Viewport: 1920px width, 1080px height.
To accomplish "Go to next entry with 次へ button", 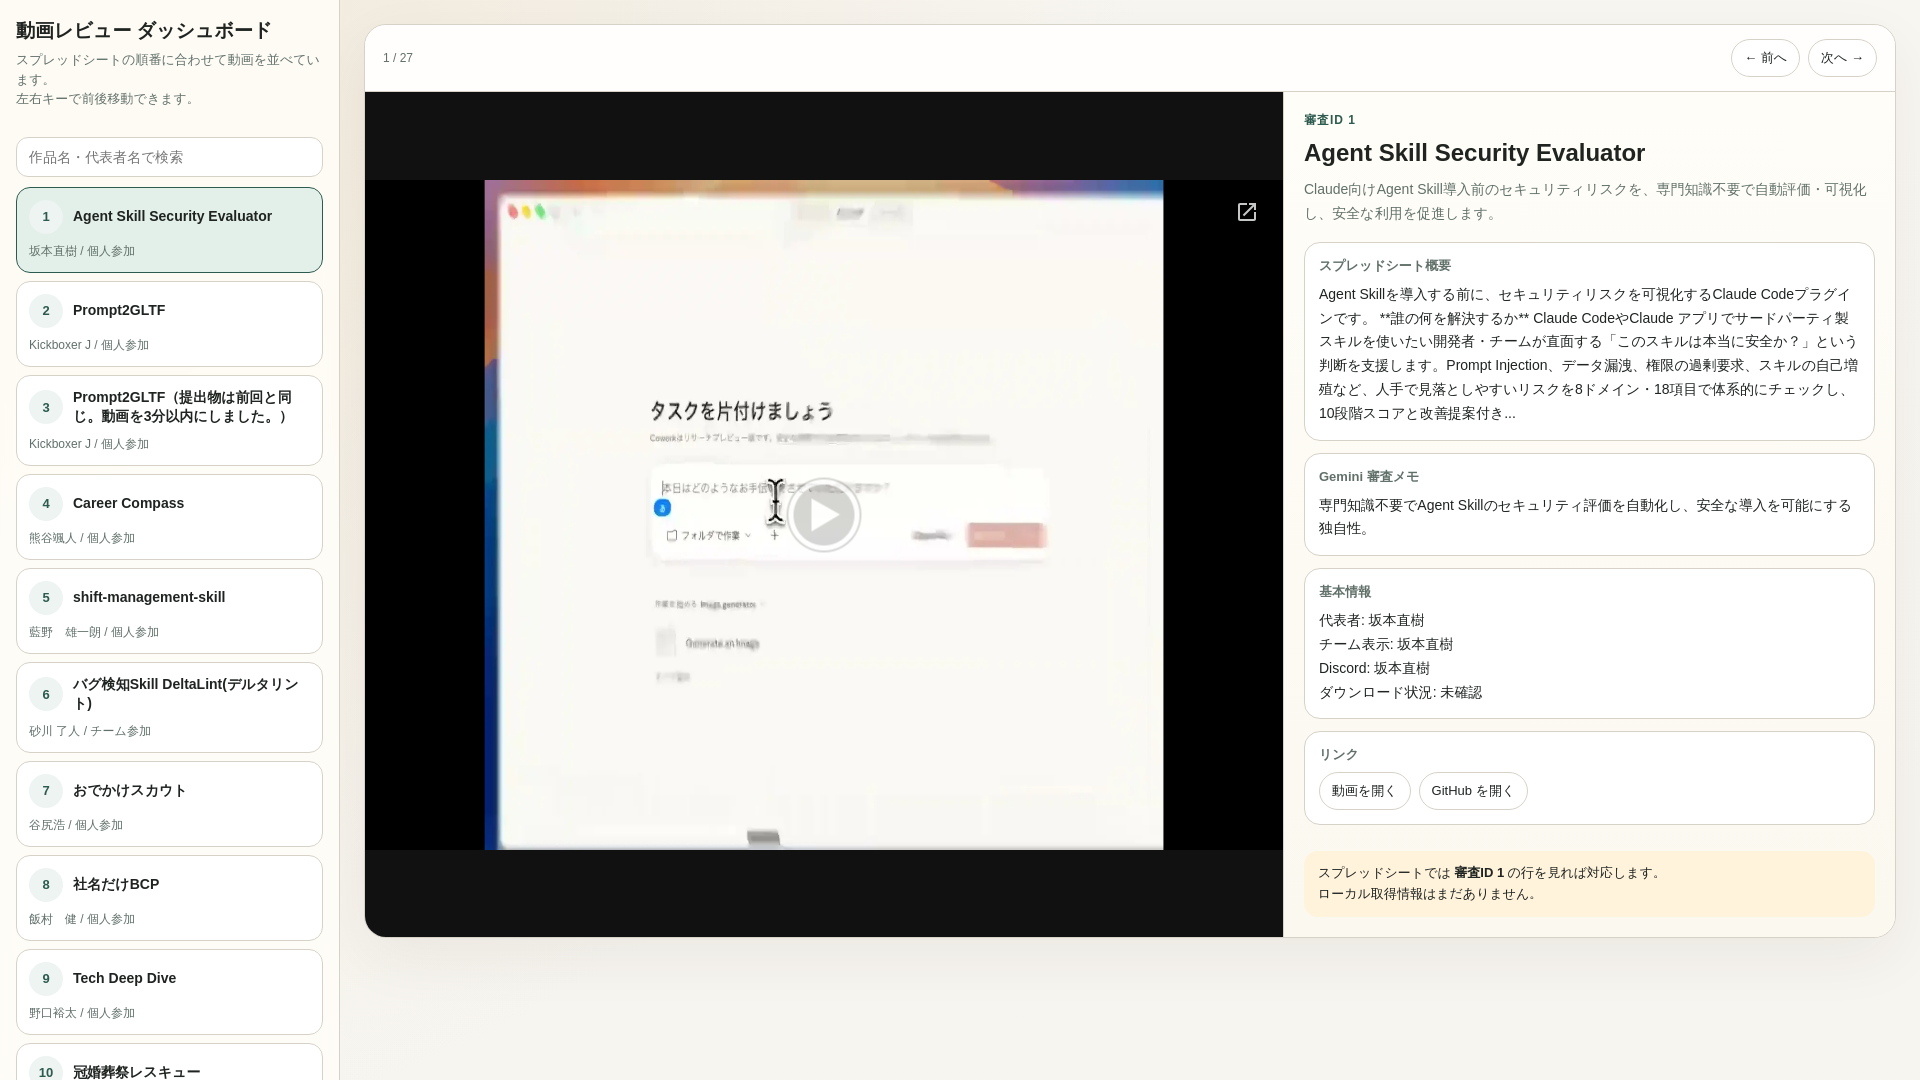I will (1842, 58).
